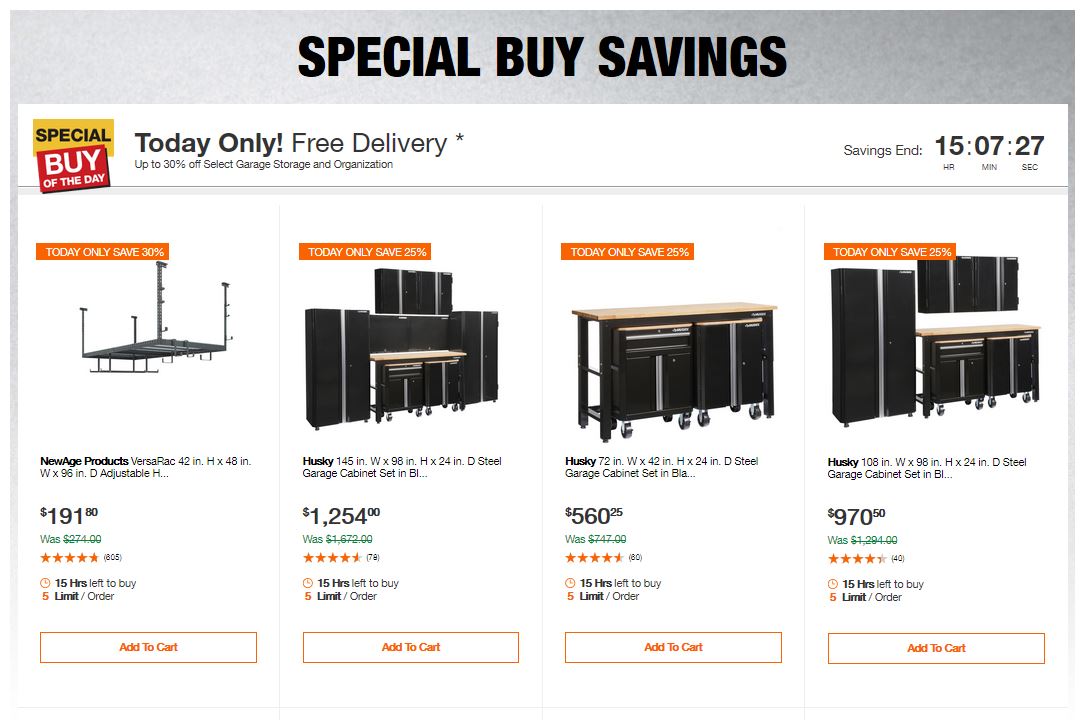Click the Today Only Save 30% banner
1085x720 pixels.
(x=101, y=252)
